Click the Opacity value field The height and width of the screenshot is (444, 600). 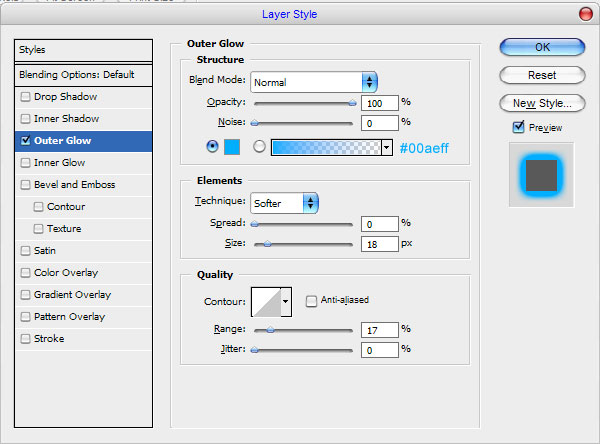(x=380, y=103)
